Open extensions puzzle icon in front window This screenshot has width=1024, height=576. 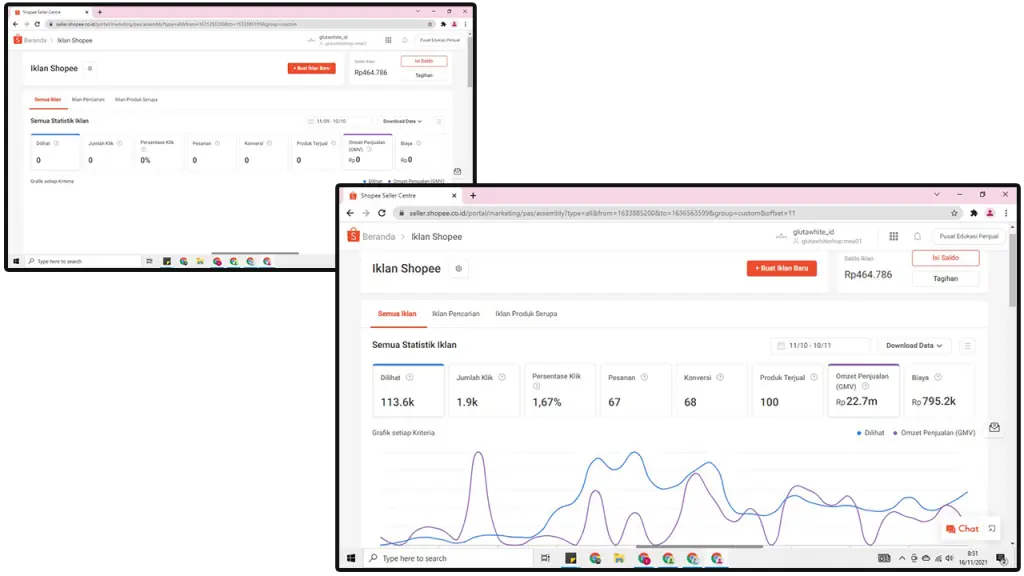pyautogui.click(x=974, y=213)
